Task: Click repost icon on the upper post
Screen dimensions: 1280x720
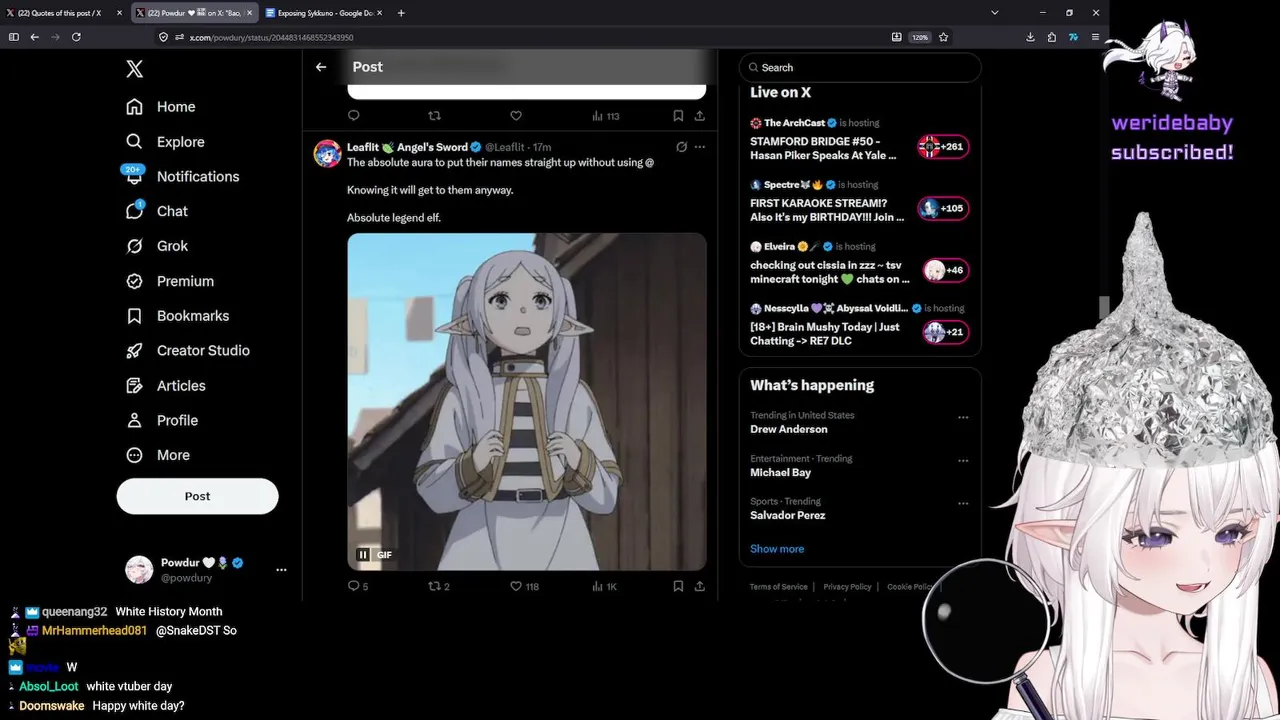Action: (x=434, y=116)
